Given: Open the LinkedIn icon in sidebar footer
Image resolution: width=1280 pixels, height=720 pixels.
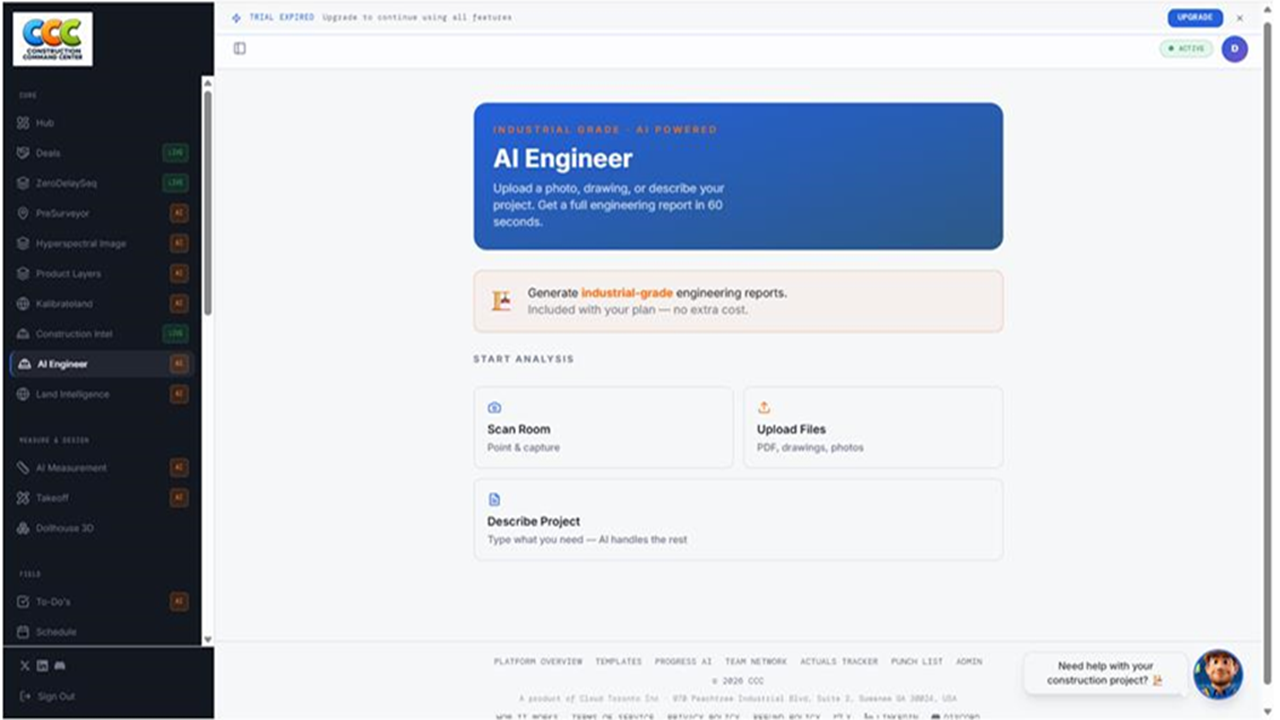Looking at the screenshot, I should pyautogui.click(x=42, y=666).
